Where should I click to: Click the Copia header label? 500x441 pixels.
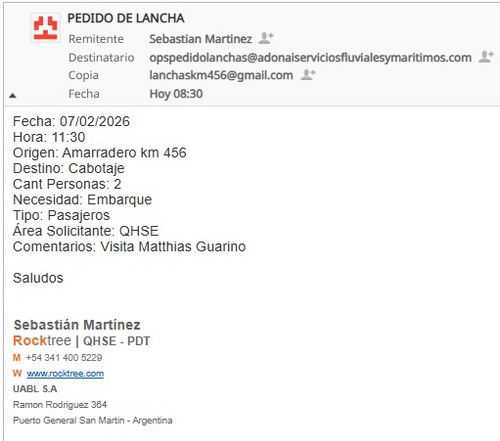click(83, 75)
